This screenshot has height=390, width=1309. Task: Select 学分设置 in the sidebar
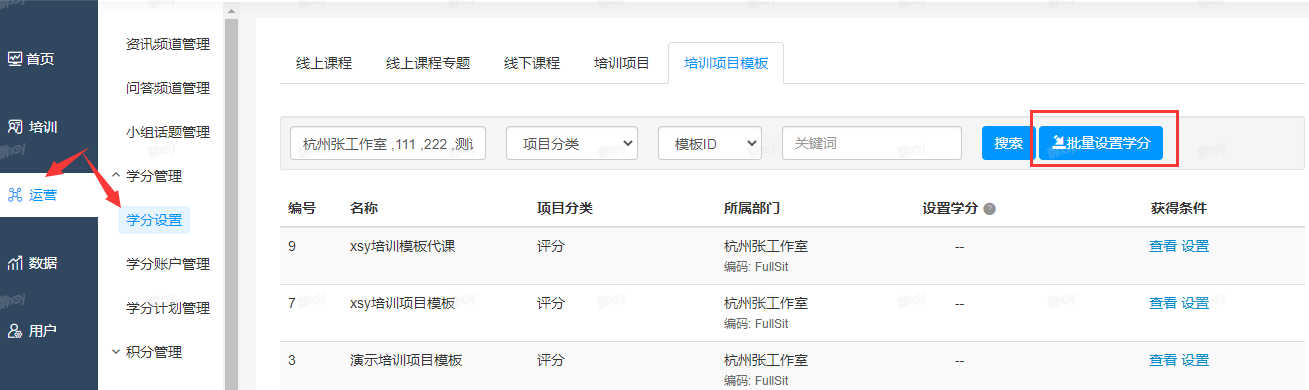click(154, 220)
